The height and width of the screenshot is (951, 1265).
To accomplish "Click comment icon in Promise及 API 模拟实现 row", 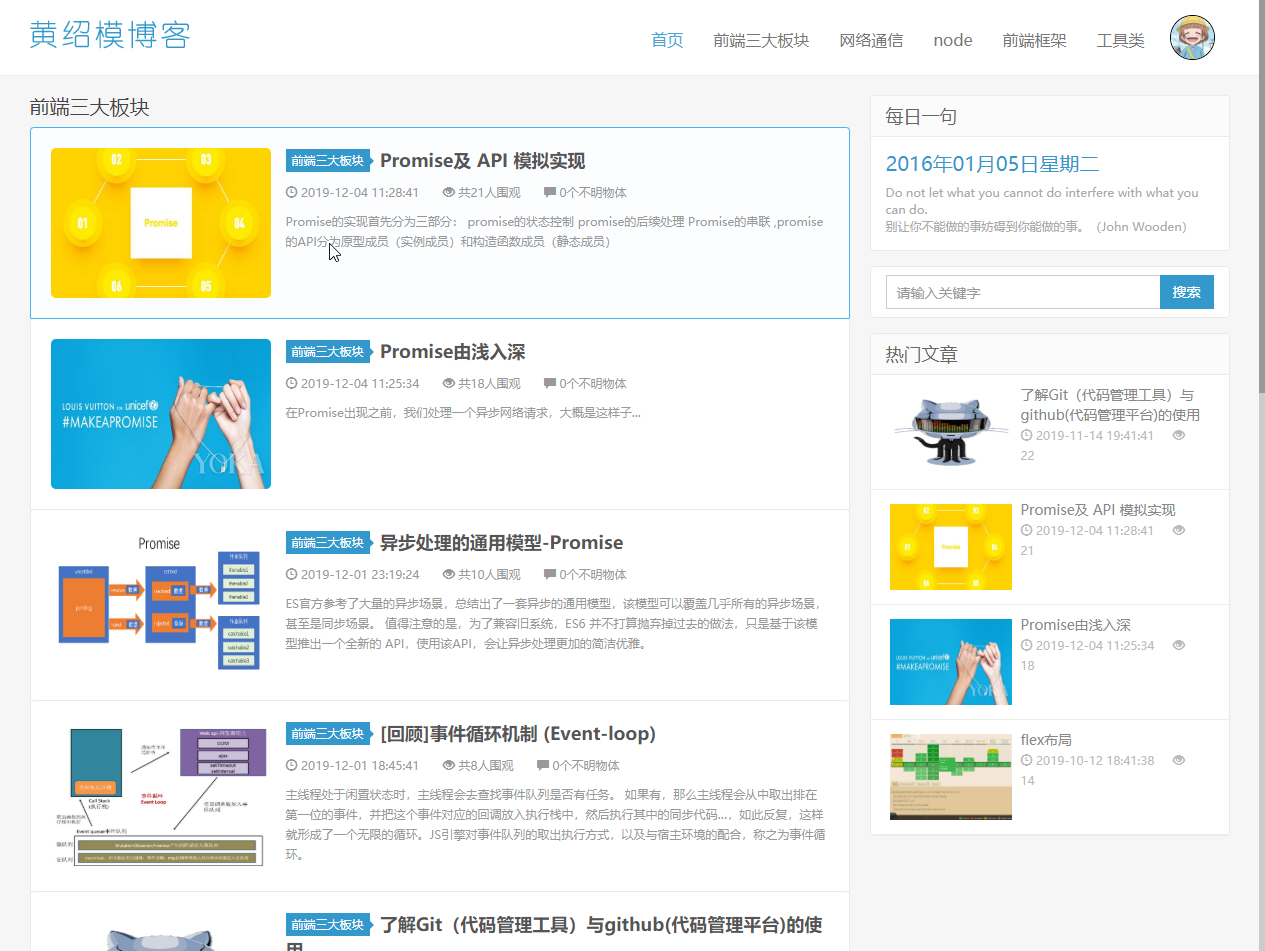I will 550,192.
